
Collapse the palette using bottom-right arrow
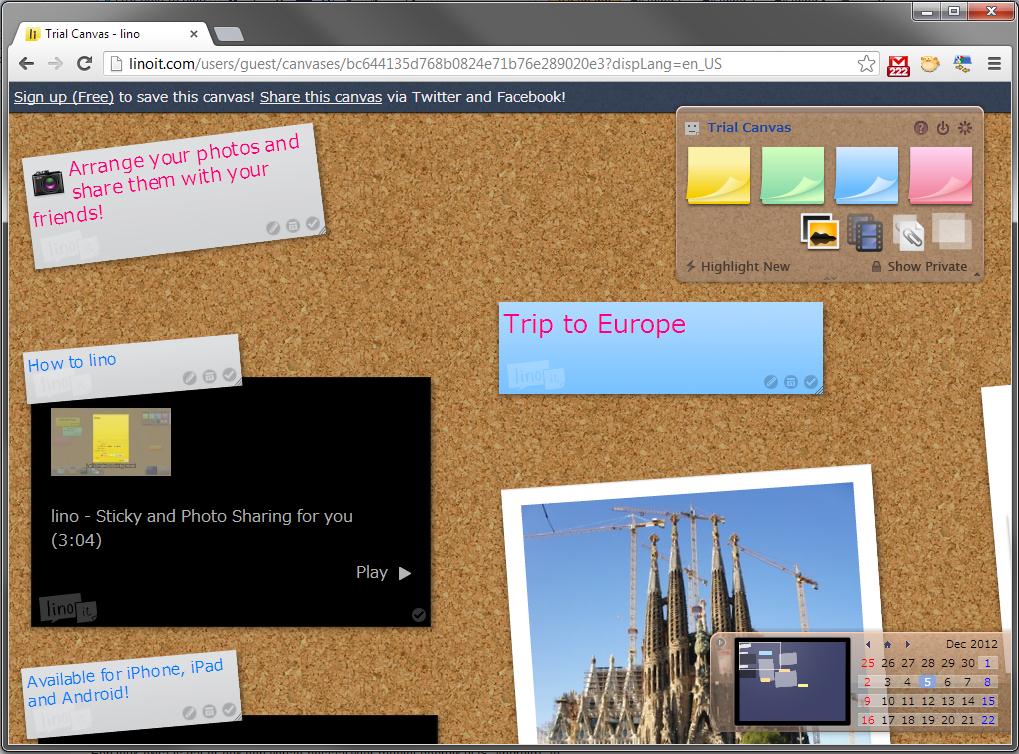tap(977, 274)
